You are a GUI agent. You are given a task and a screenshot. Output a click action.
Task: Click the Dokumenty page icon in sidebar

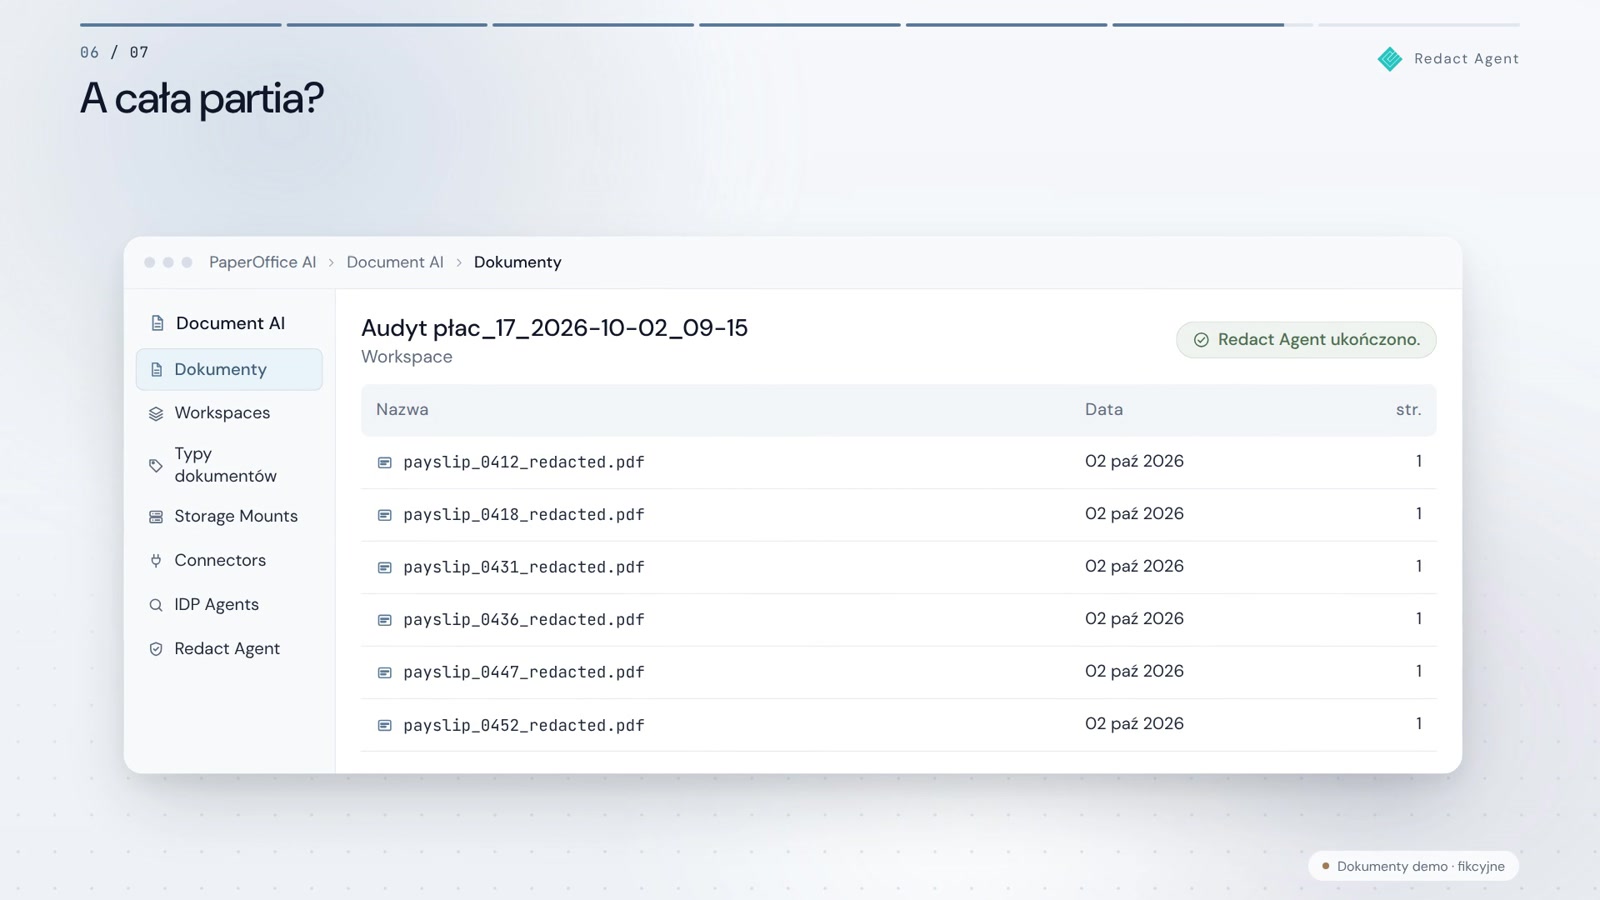pos(156,370)
